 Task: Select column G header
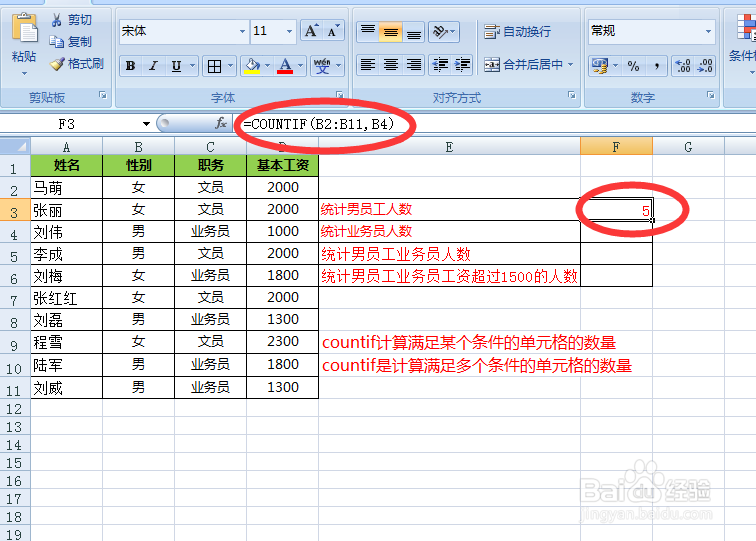click(x=688, y=147)
